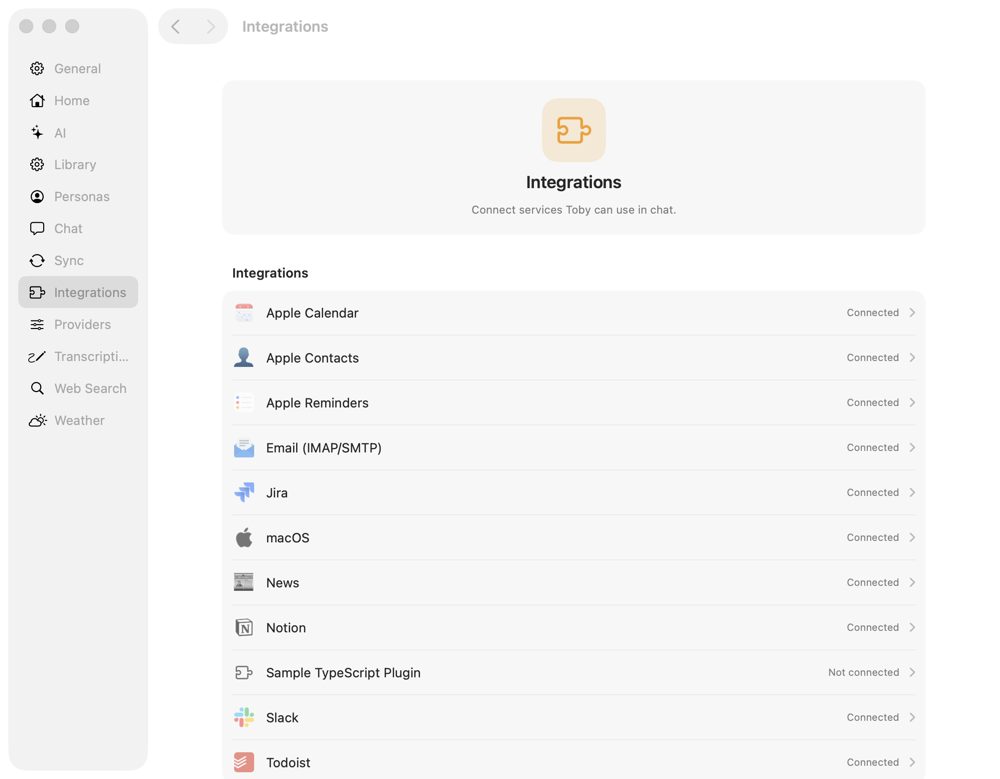The width and height of the screenshot is (1000, 779).
Task: Expand Apple Calendar row chevron
Action: click(912, 313)
